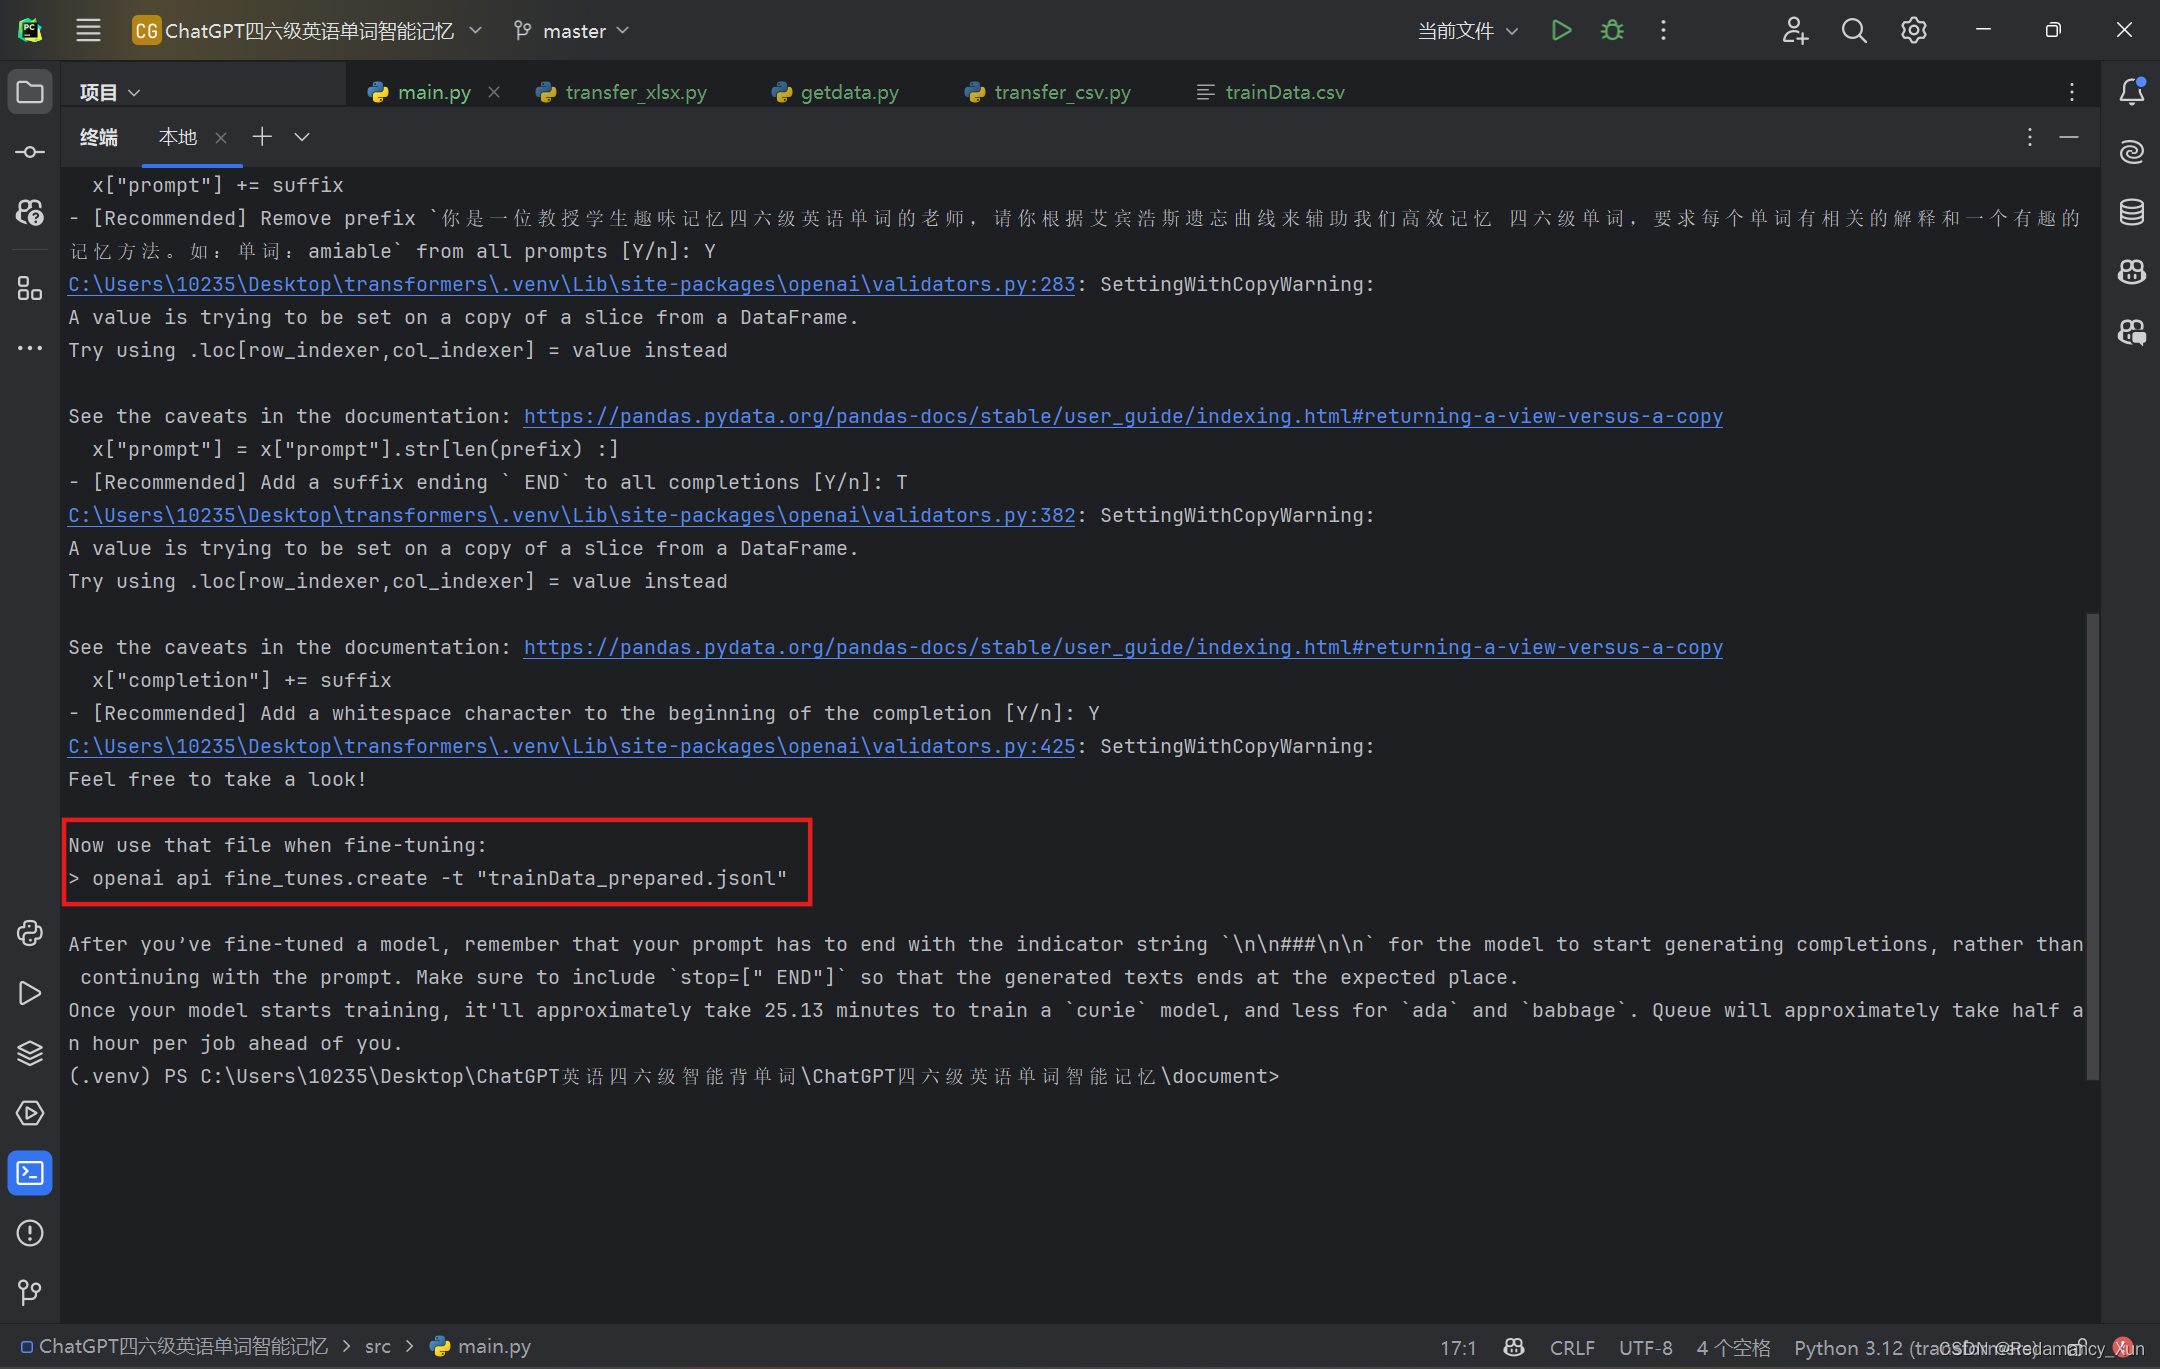2160x1369 pixels.
Task: Open the Problems tool window
Action: (30, 1233)
